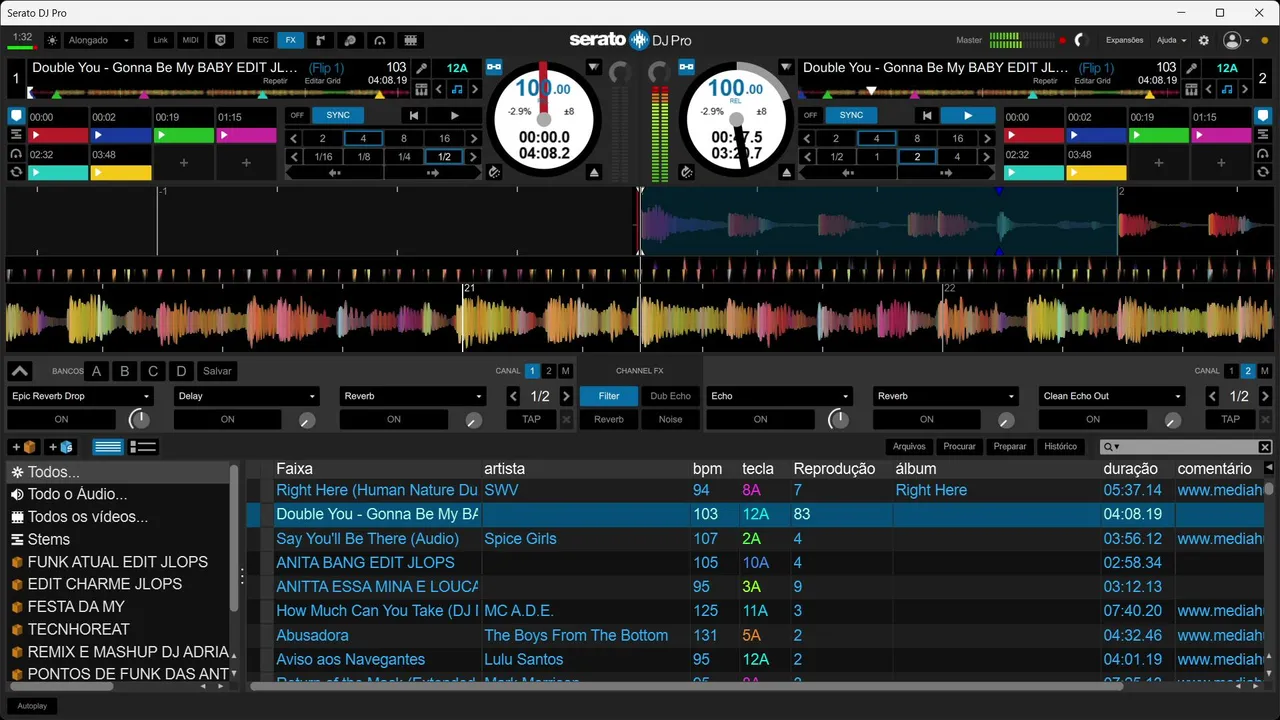The width and height of the screenshot is (1280, 720).
Task: Open the library search options dropdown
Action: pyautogui.click(x=1111, y=447)
